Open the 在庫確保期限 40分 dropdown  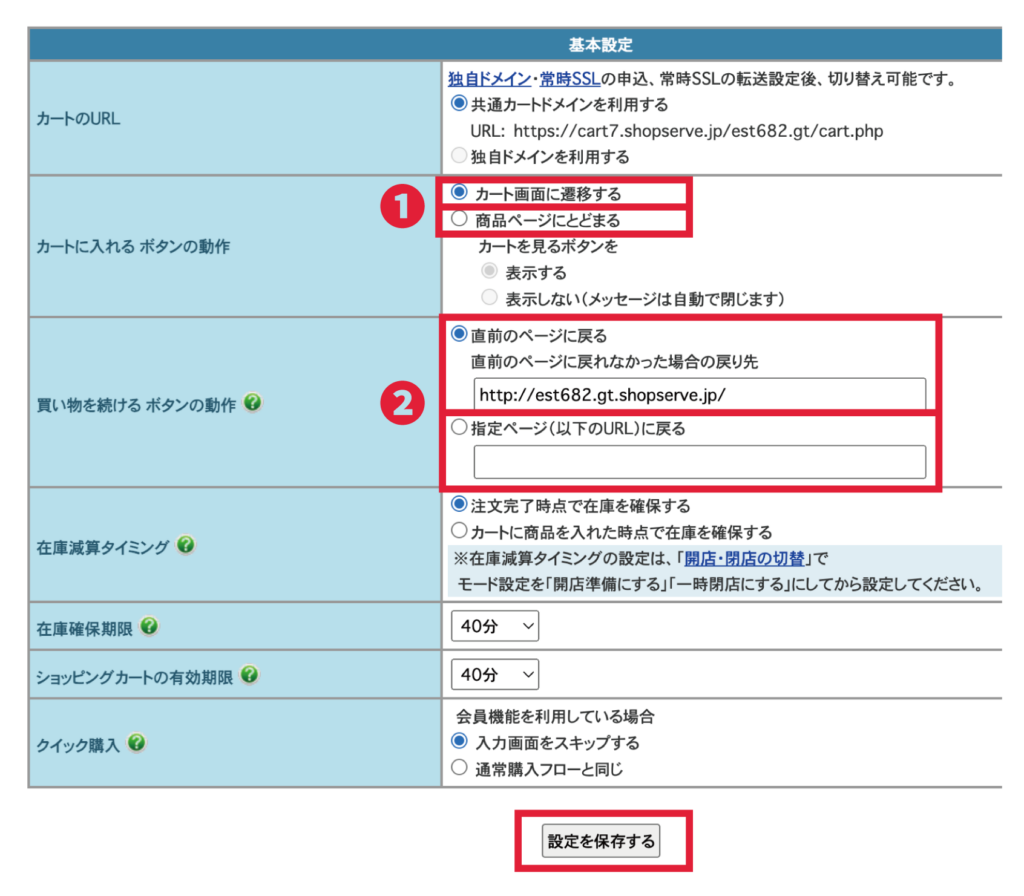coord(495,627)
